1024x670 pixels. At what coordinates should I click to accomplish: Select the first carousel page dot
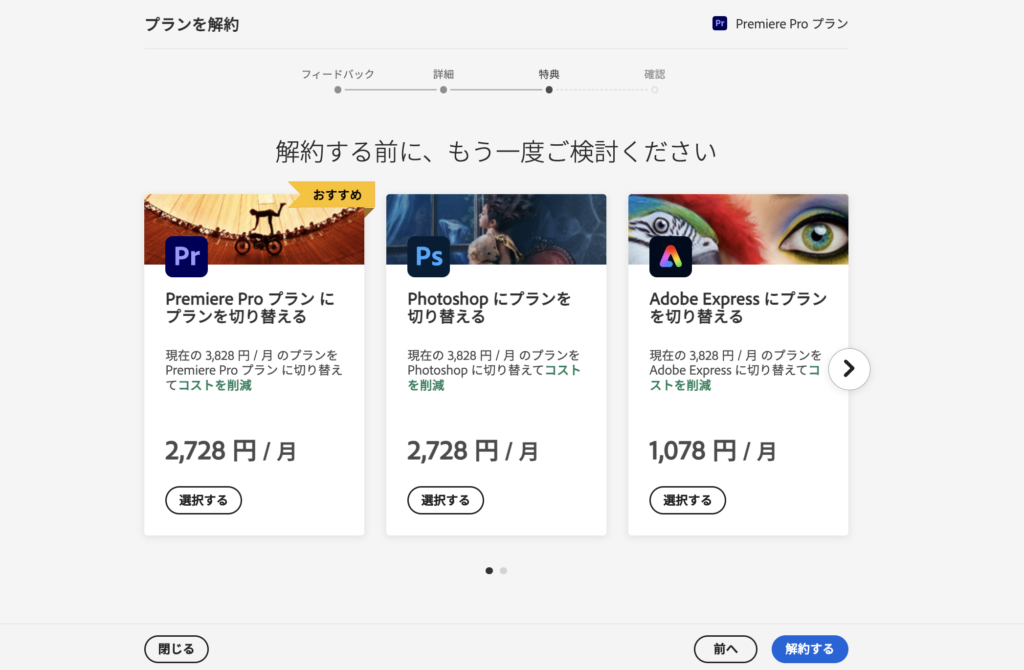pos(489,571)
